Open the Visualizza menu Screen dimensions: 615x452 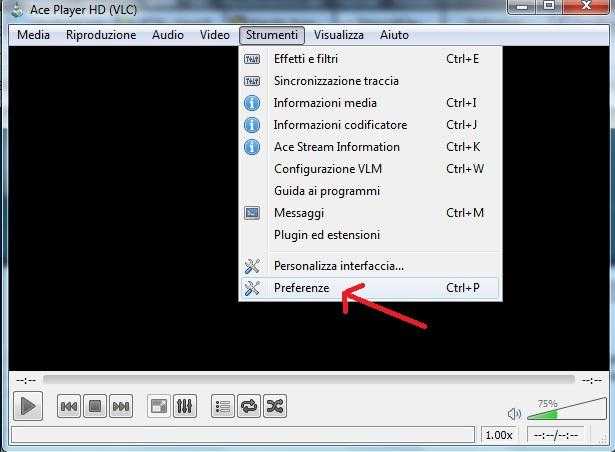click(338, 35)
